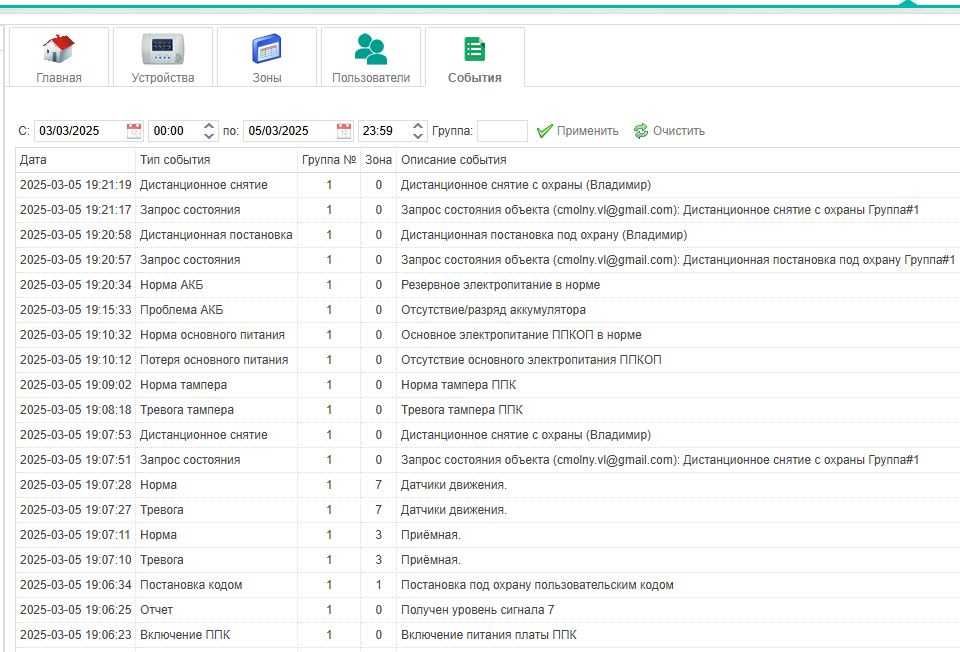Viewport: 960px width, 652px height.
Task: Select the Норма event at 19:07:11
Action: pos(487,535)
